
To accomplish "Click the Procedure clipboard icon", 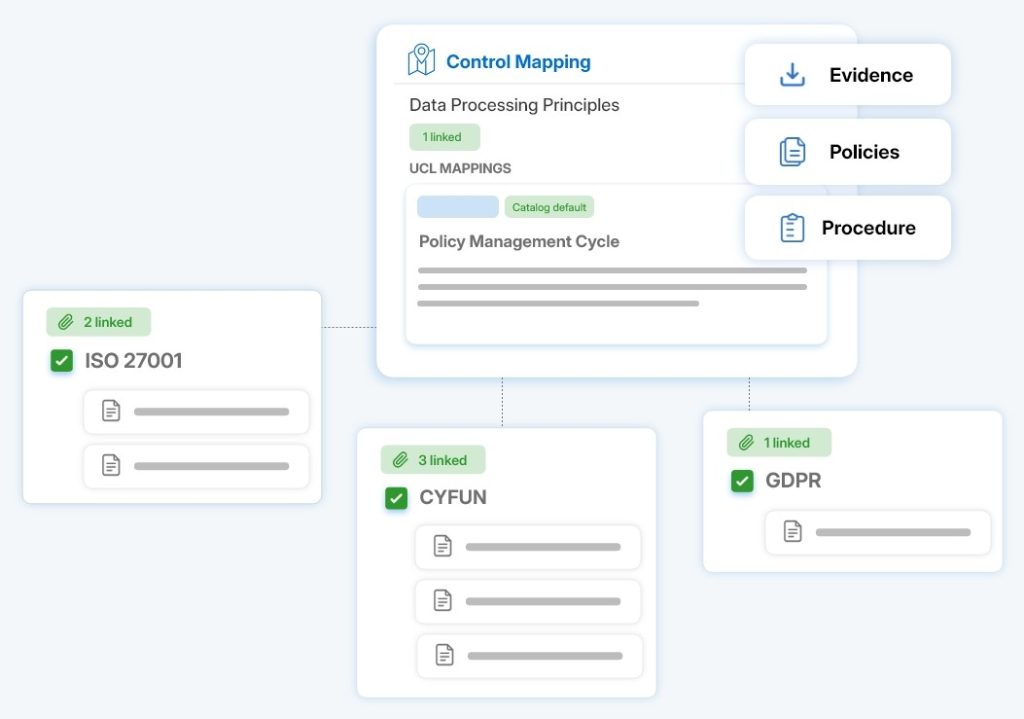I will coord(792,227).
